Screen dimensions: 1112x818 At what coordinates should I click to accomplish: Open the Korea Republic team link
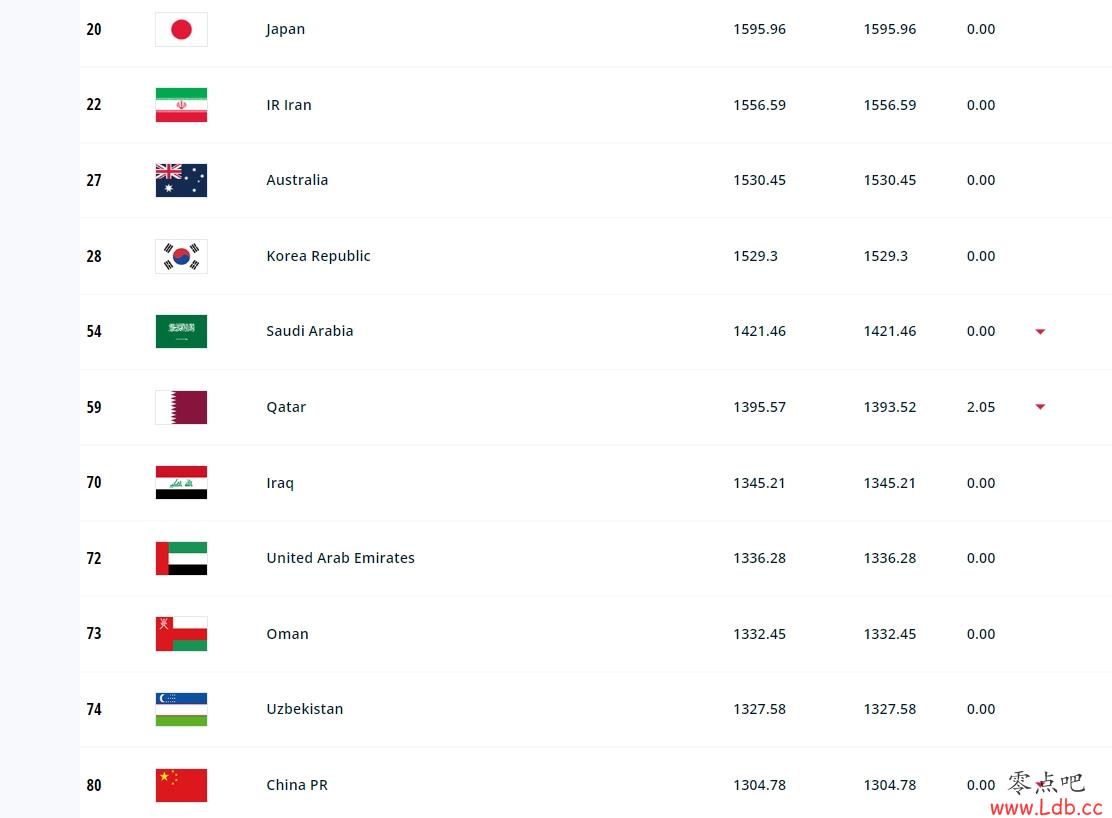[318, 256]
